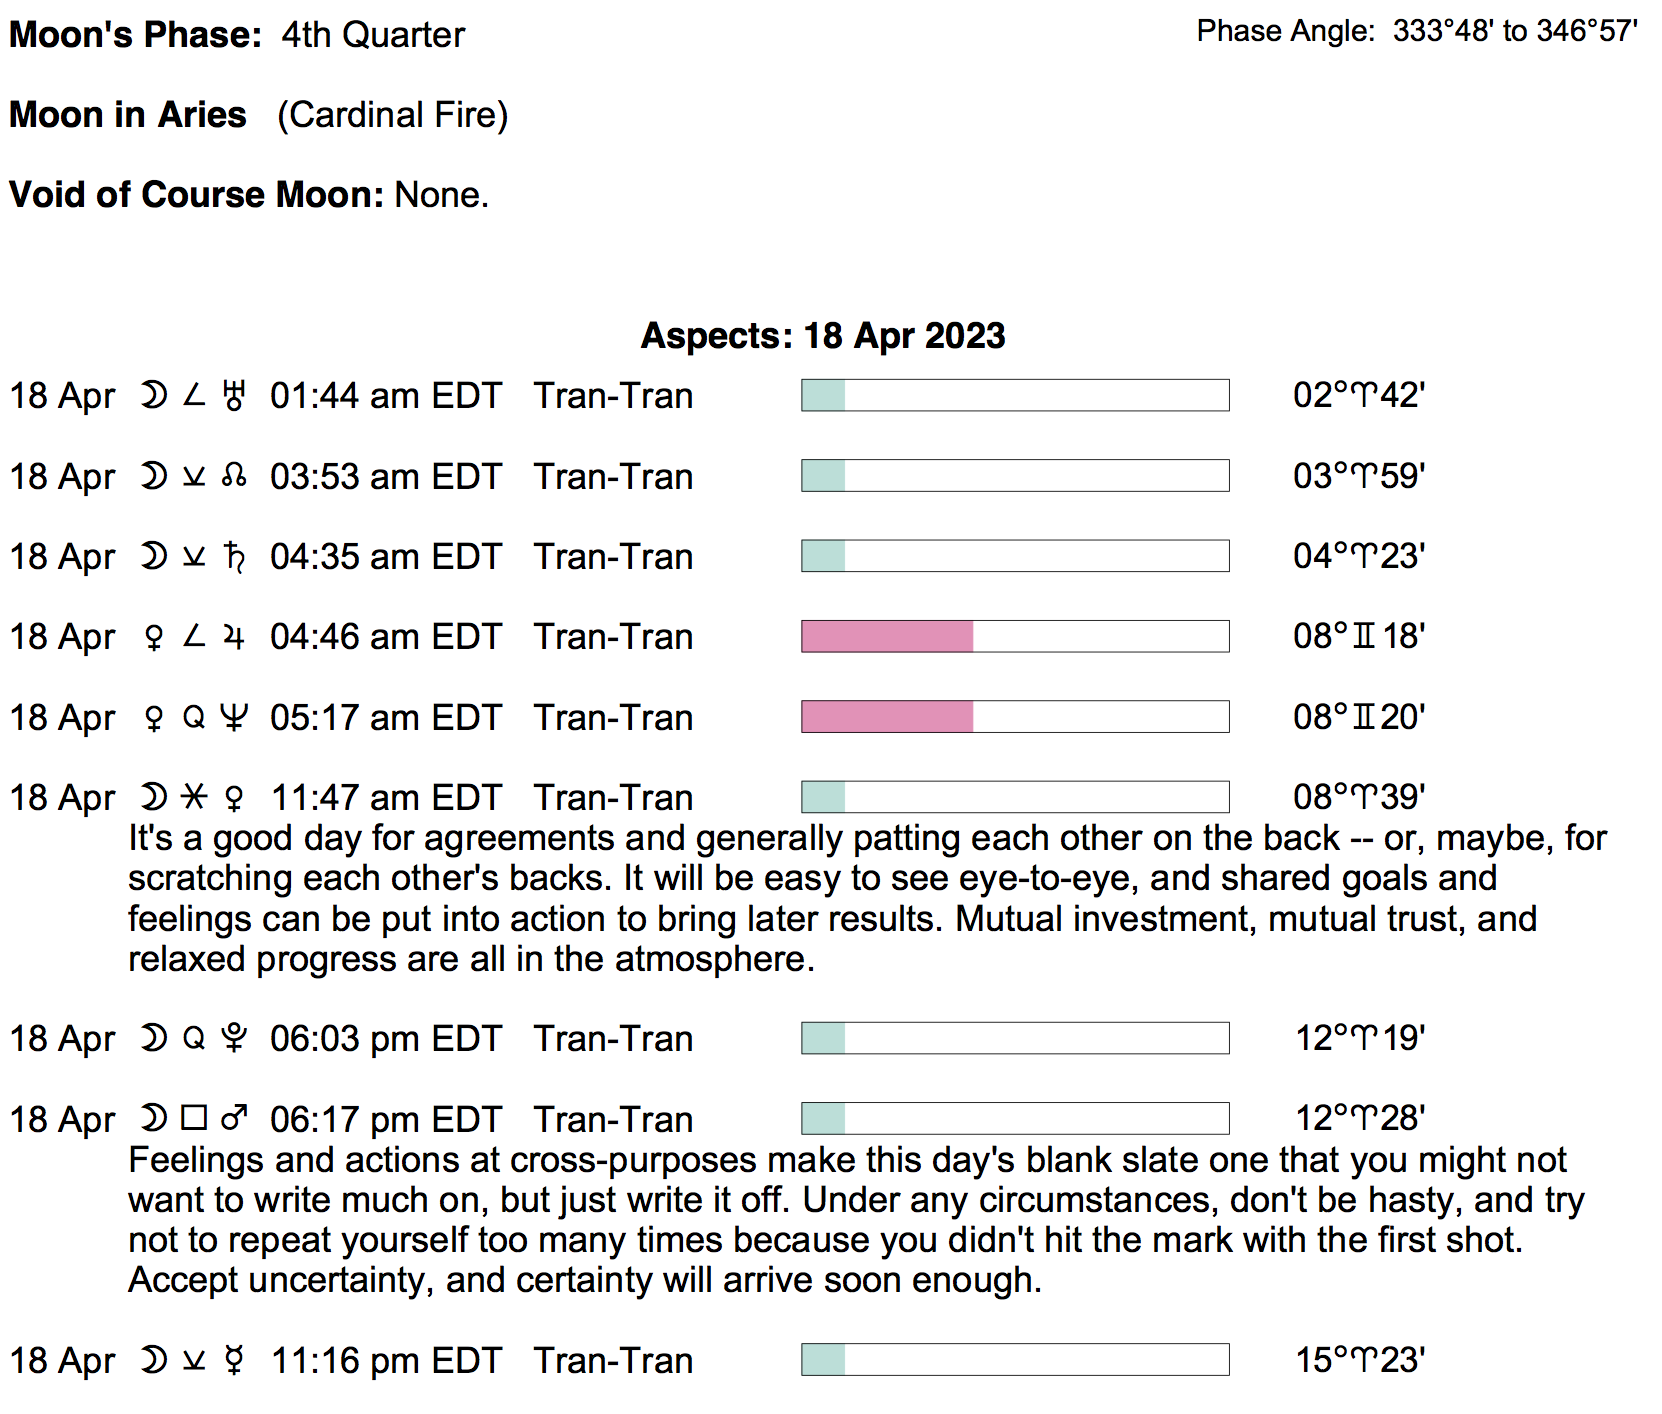This screenshot has height=1414, width=1662.
Task: Click the "Moon's Phase:" label
Action: click(135, 35)
